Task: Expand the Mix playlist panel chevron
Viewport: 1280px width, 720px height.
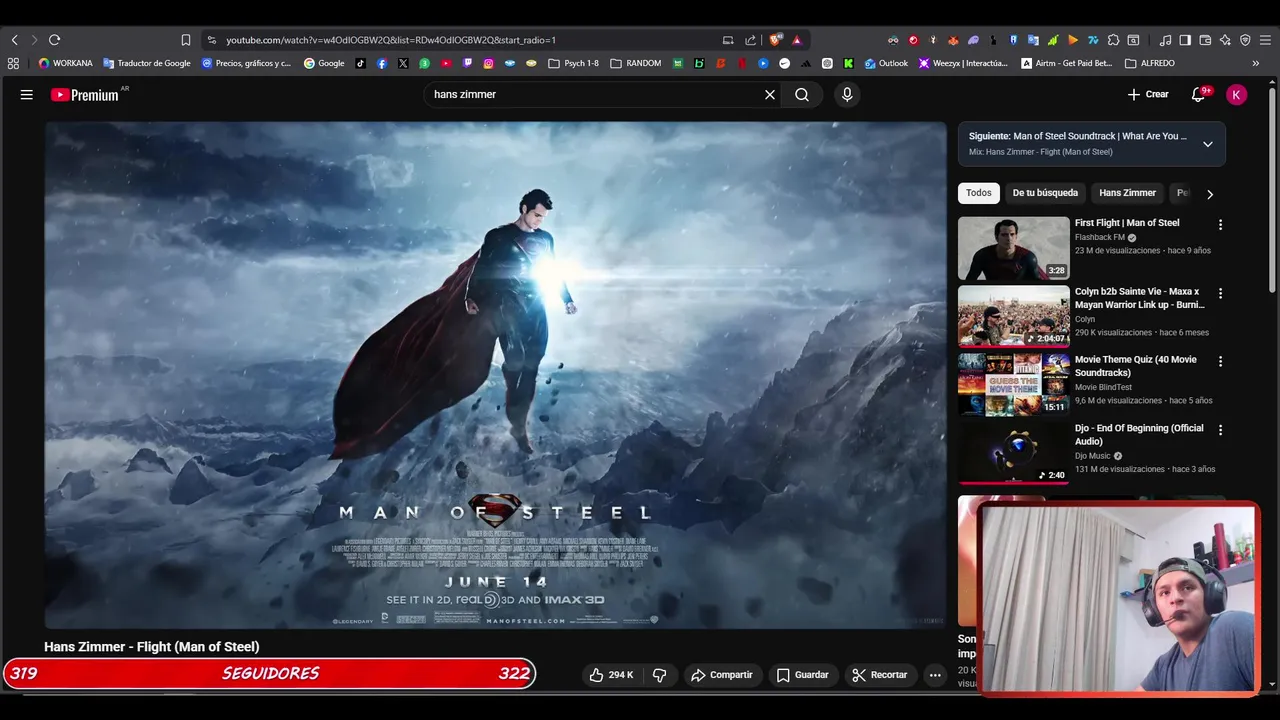Action: (x=1208, y=144)
